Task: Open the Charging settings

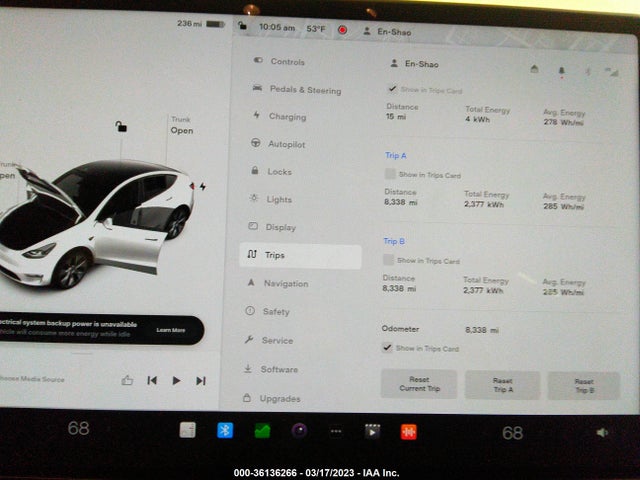Action: pyautogui.click(x=280, y=116)
